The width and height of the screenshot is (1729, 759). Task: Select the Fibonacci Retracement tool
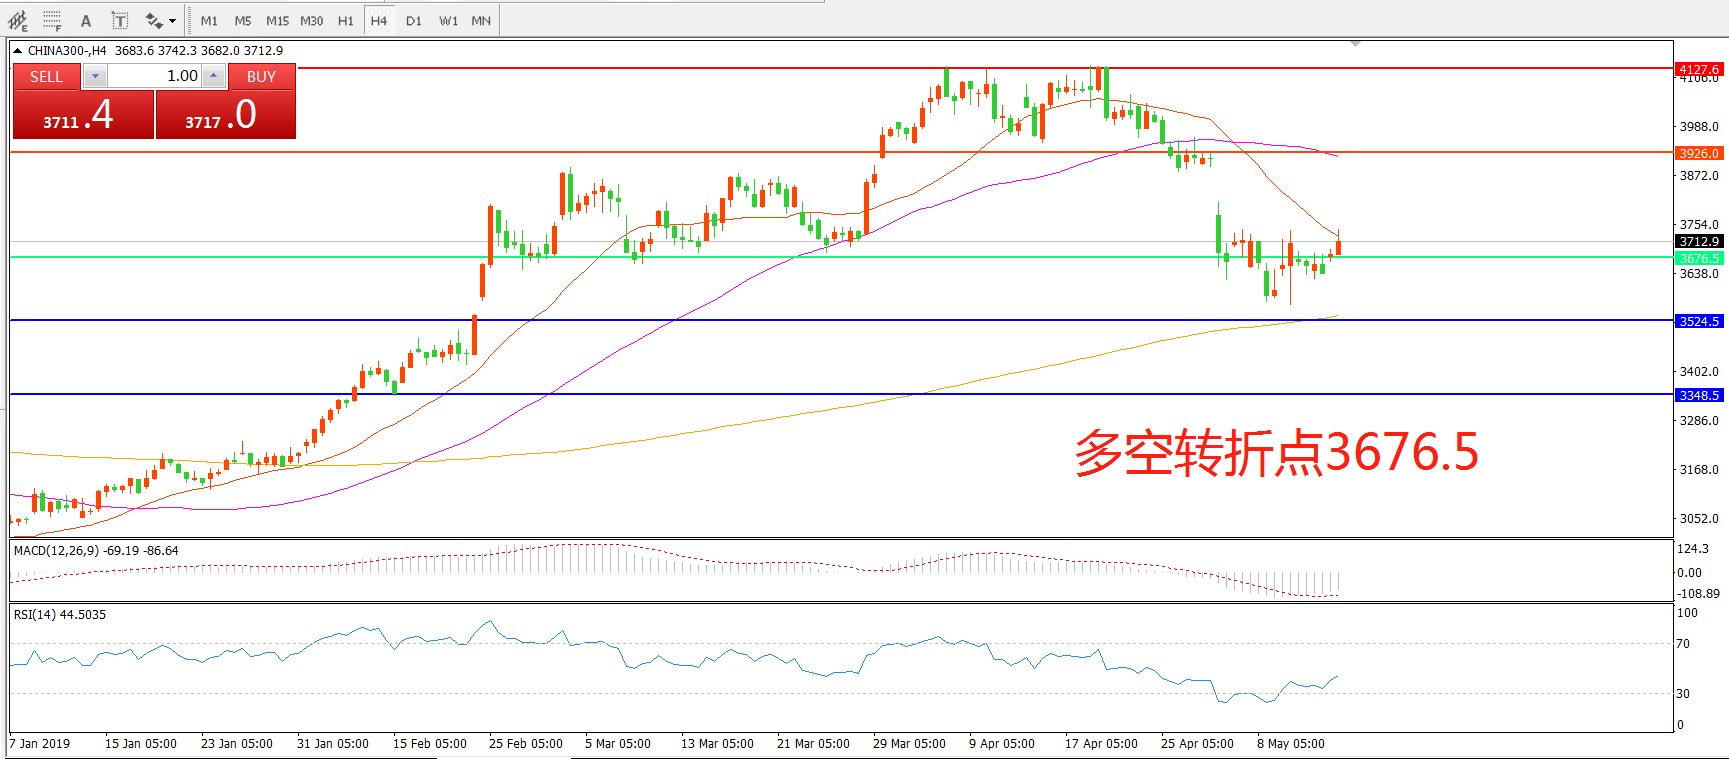pos(52,20)
